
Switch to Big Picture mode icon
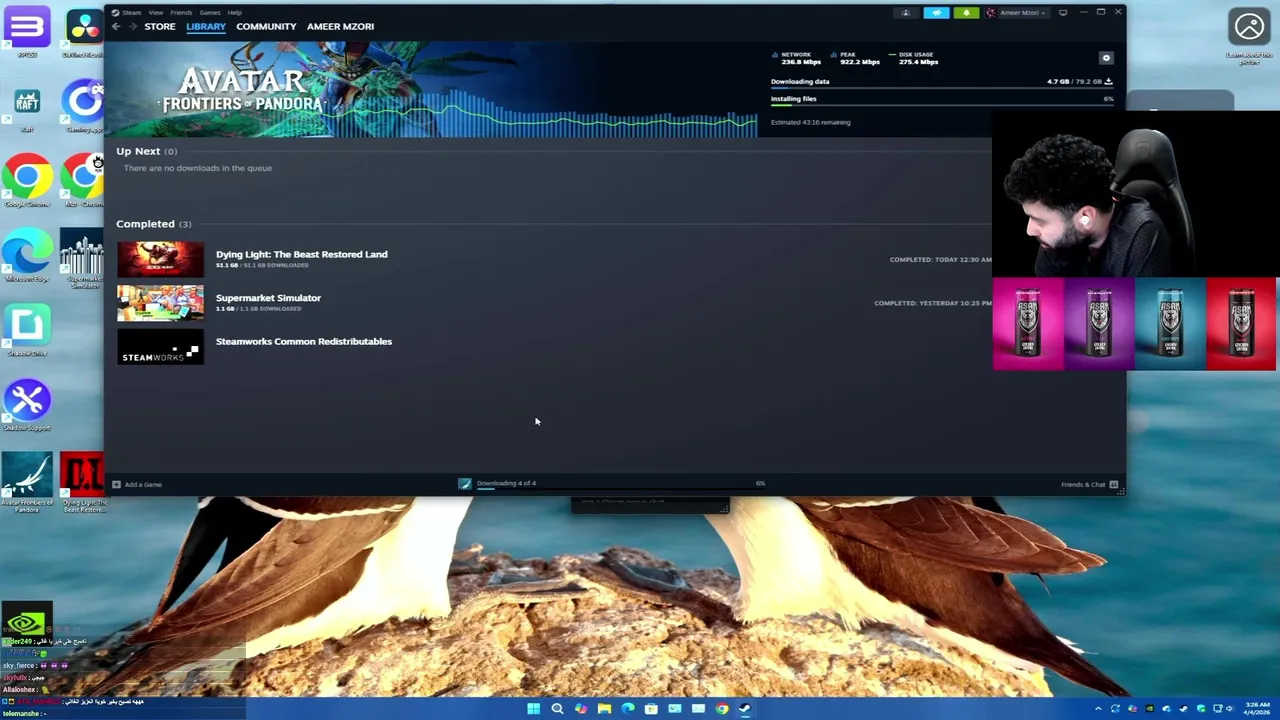pos(1063,13)
